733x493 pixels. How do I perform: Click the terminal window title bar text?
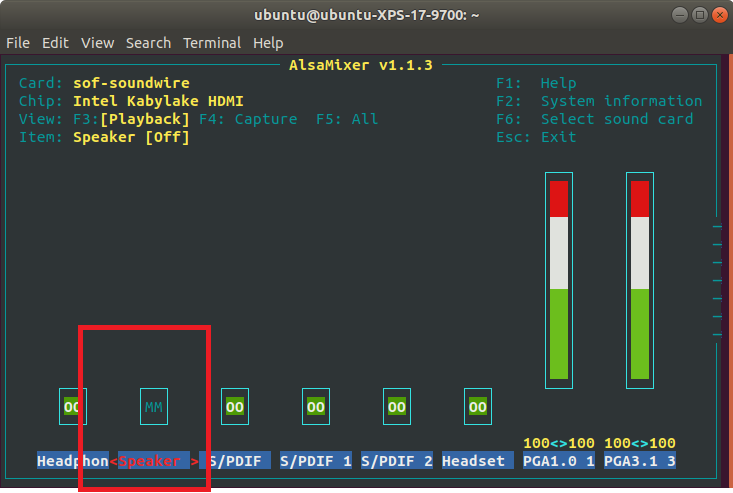point(366,15)
